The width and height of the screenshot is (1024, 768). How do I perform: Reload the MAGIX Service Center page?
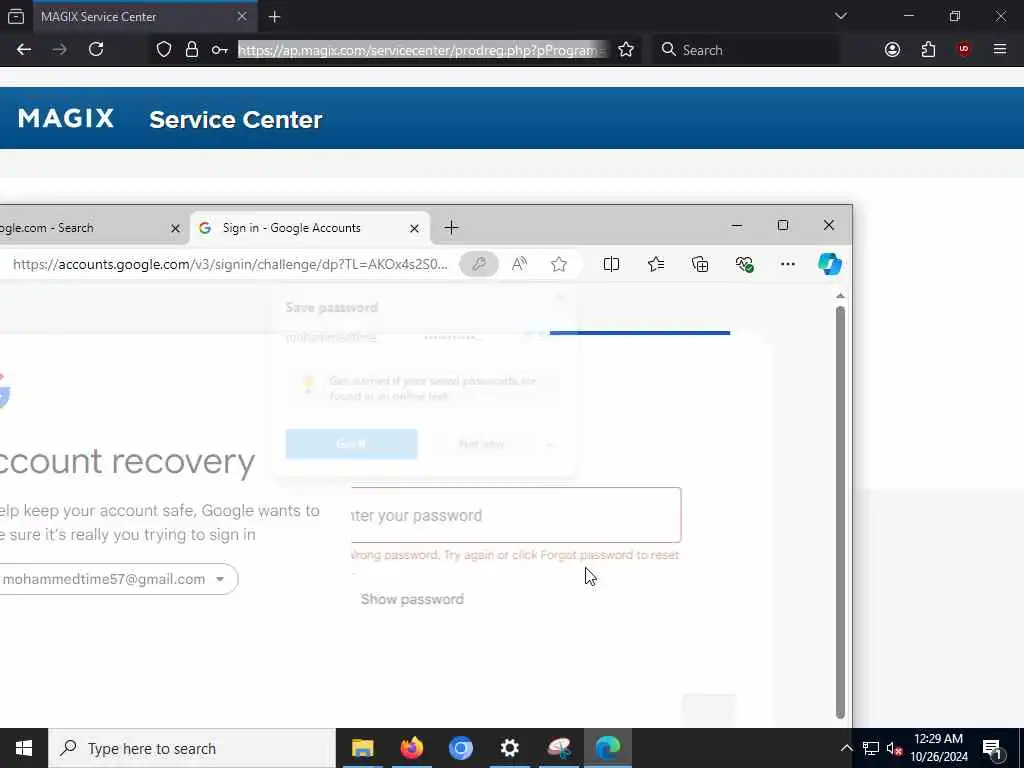point(96,50)
